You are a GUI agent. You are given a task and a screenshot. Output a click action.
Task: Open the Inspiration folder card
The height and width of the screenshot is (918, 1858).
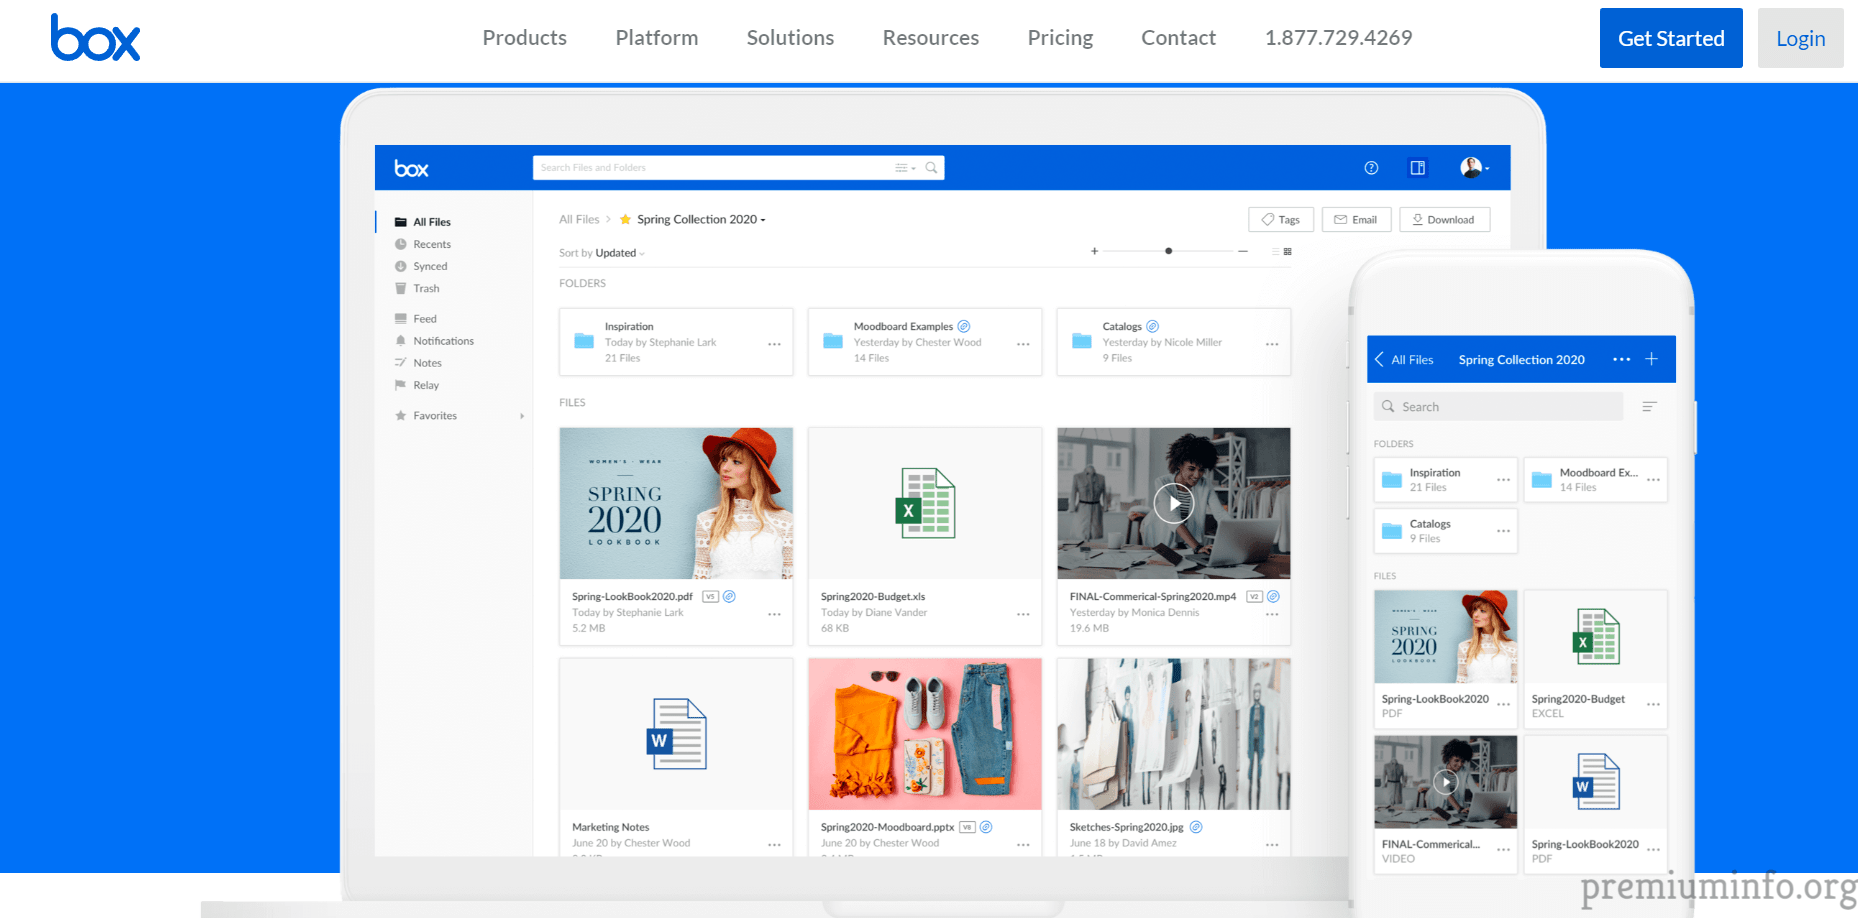(676, 342)
